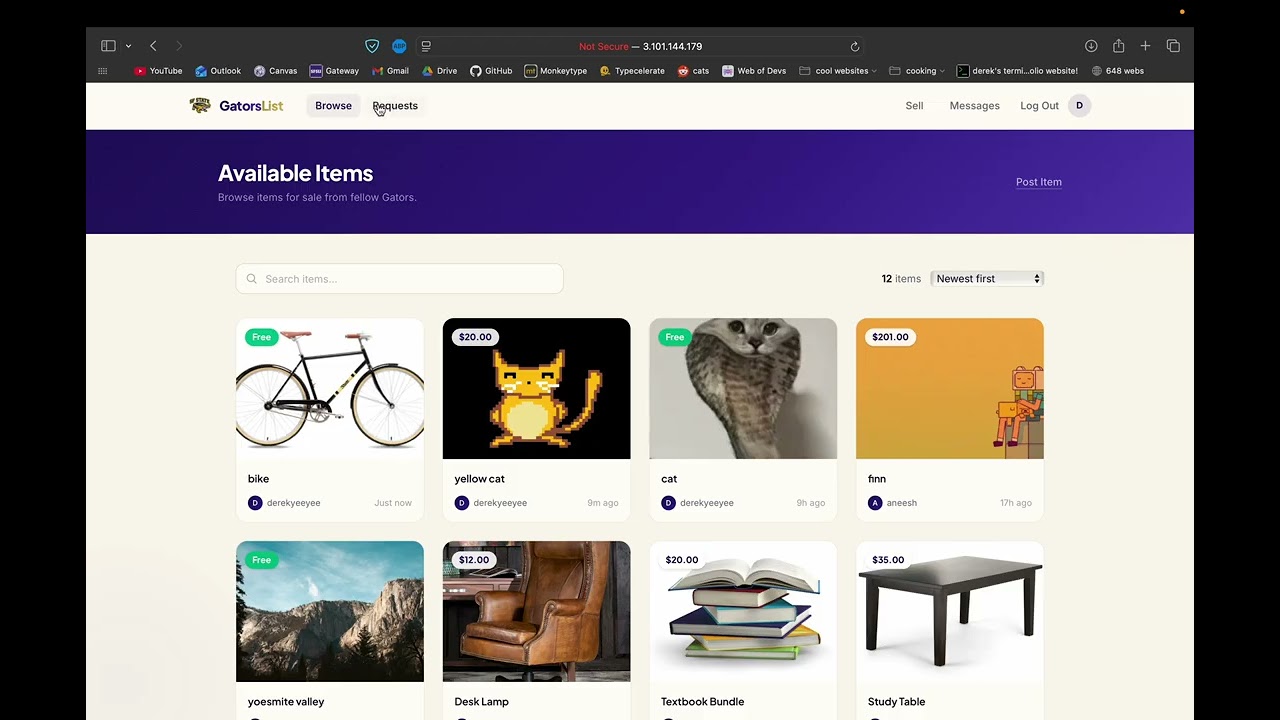Open a new tab with plus icon
This screenshot has height=720, width=1280.
1145,46
